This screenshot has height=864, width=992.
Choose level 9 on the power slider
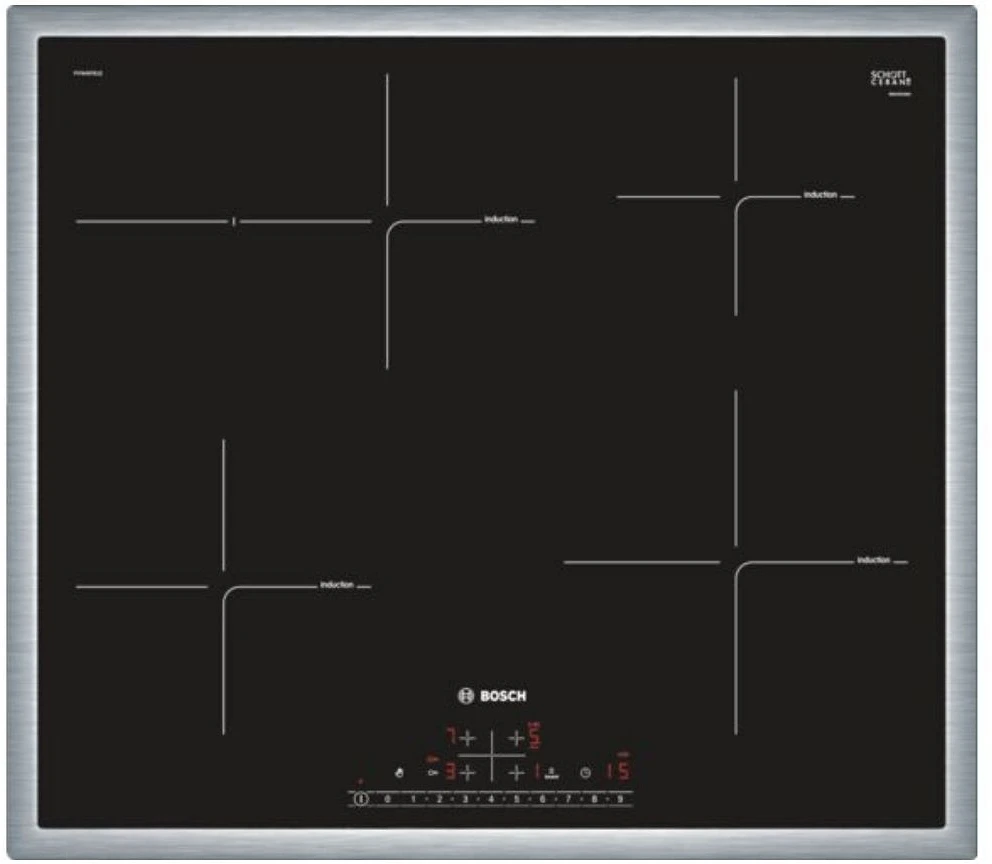620,799
